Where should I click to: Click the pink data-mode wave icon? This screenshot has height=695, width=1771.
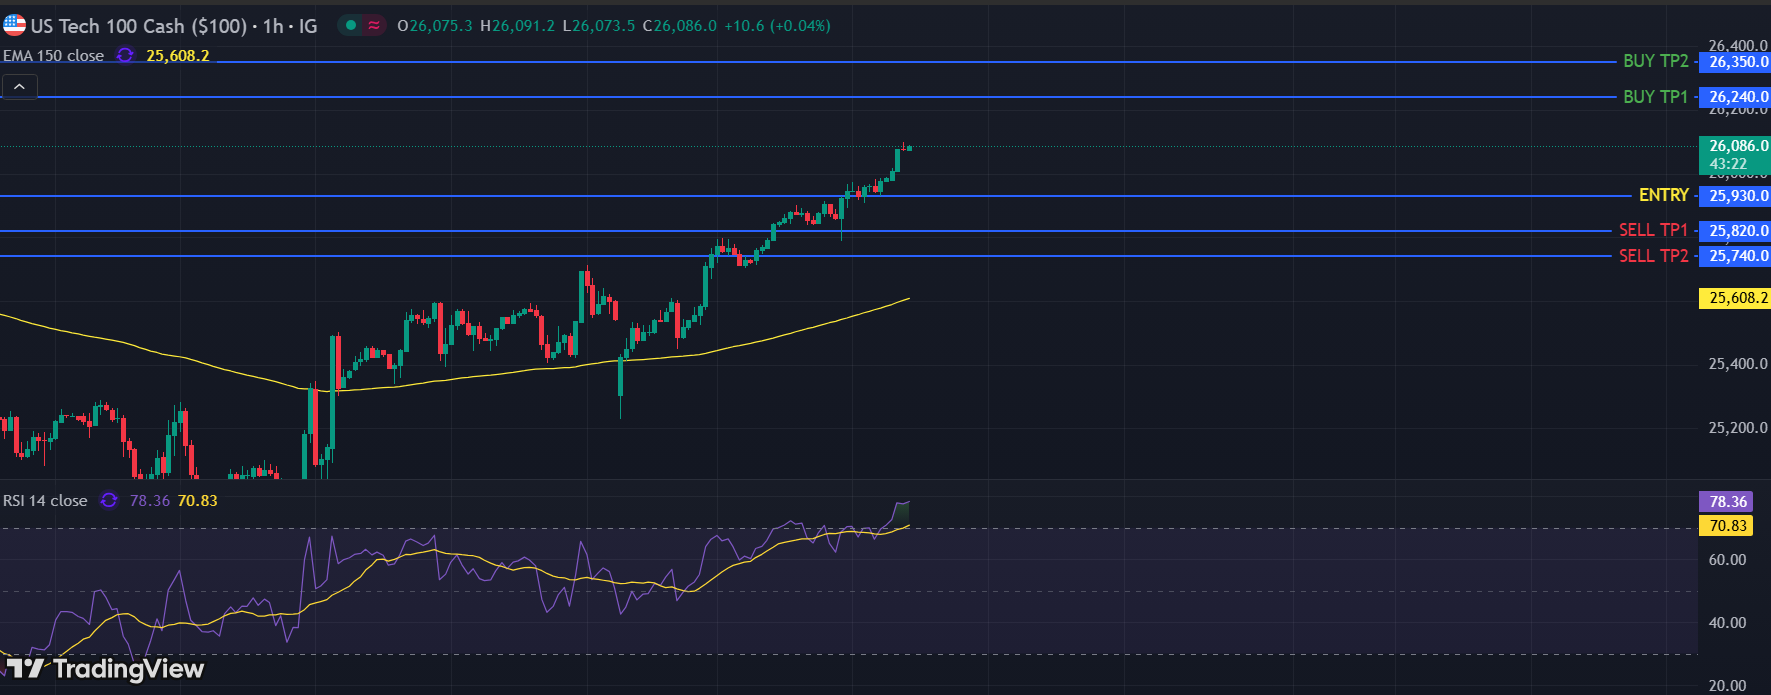point(374,26)
